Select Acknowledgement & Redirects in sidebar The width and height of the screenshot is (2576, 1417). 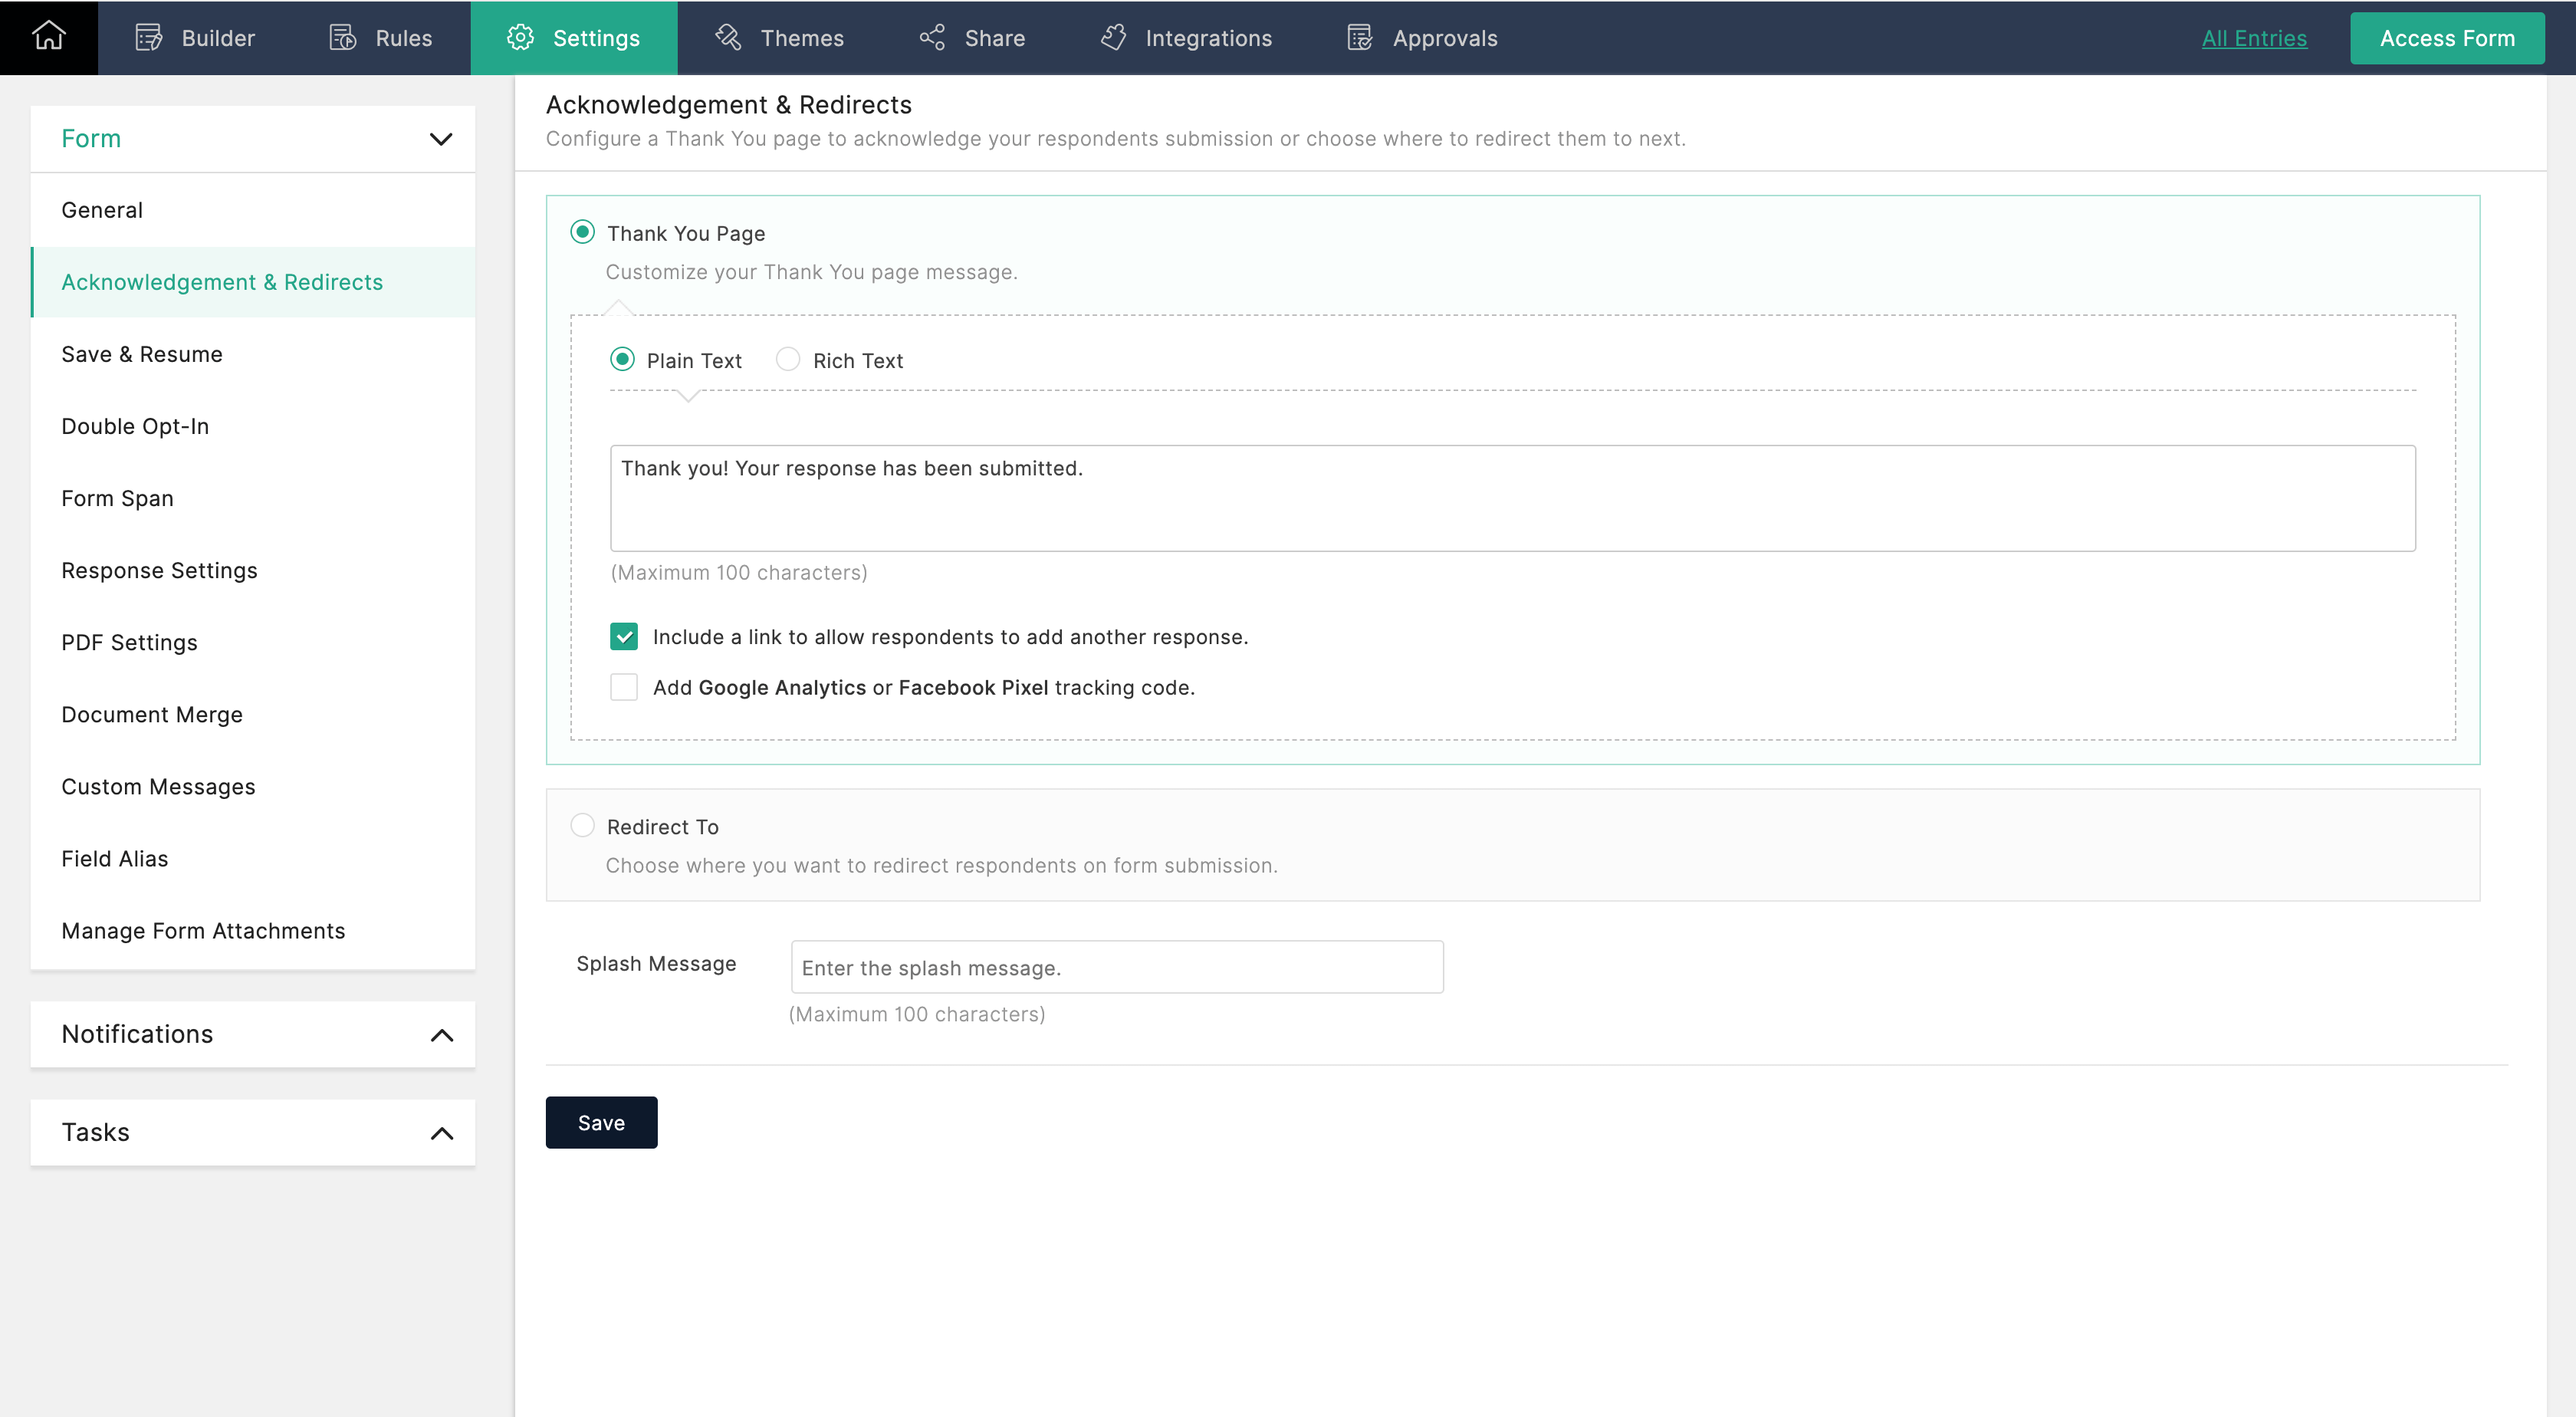click(x=253, y=282)
